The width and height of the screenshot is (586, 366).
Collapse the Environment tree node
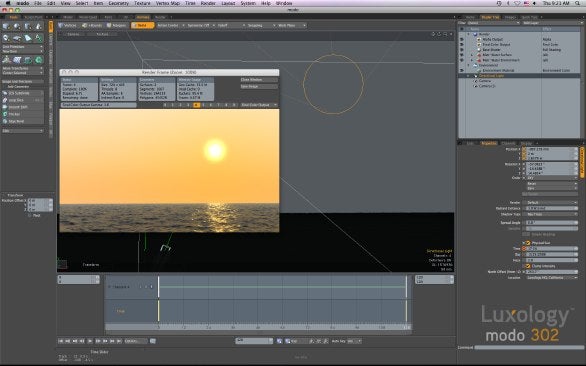tap(469, 65)
